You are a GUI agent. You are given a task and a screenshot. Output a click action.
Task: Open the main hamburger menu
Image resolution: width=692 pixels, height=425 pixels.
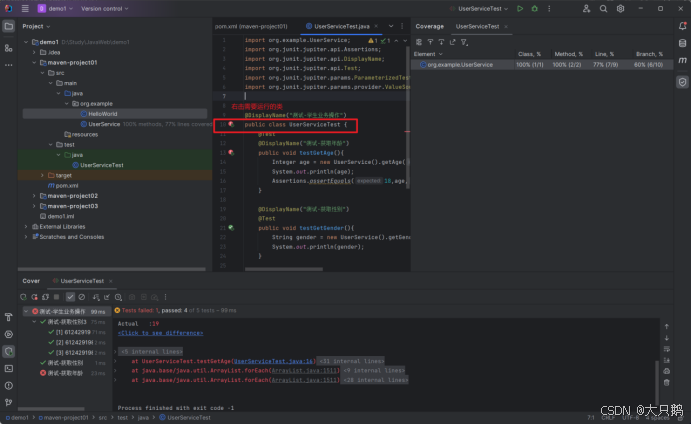pos(25,8)
